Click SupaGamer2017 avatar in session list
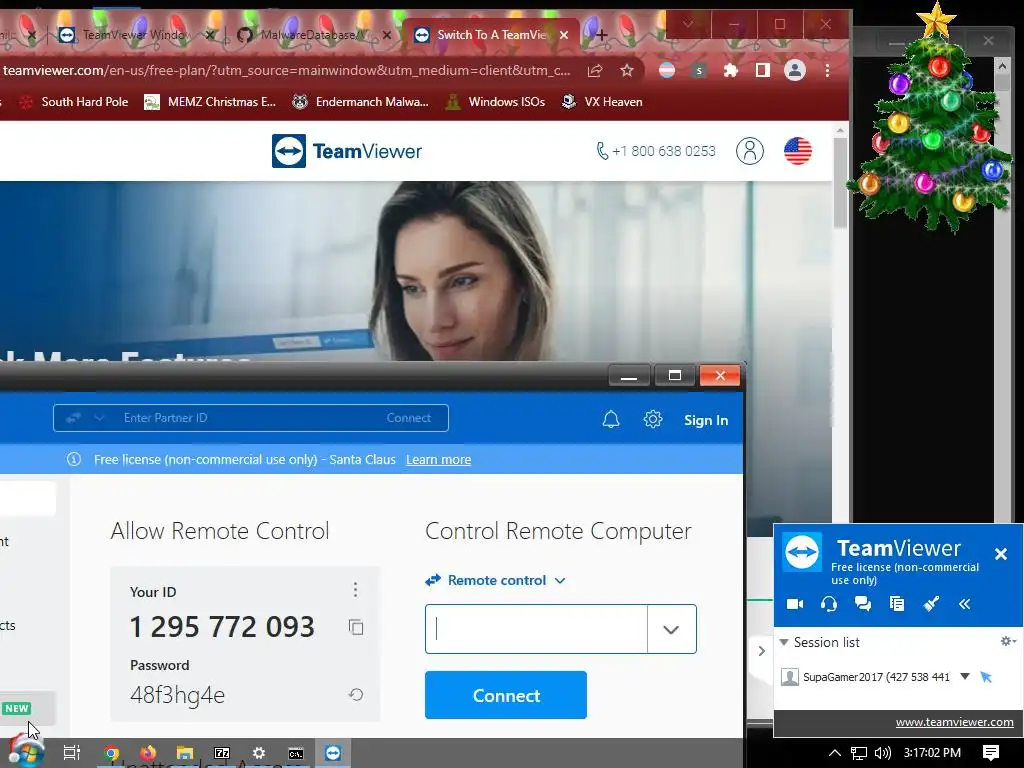Screen dimensions: 1024x768 click(790, 677)
